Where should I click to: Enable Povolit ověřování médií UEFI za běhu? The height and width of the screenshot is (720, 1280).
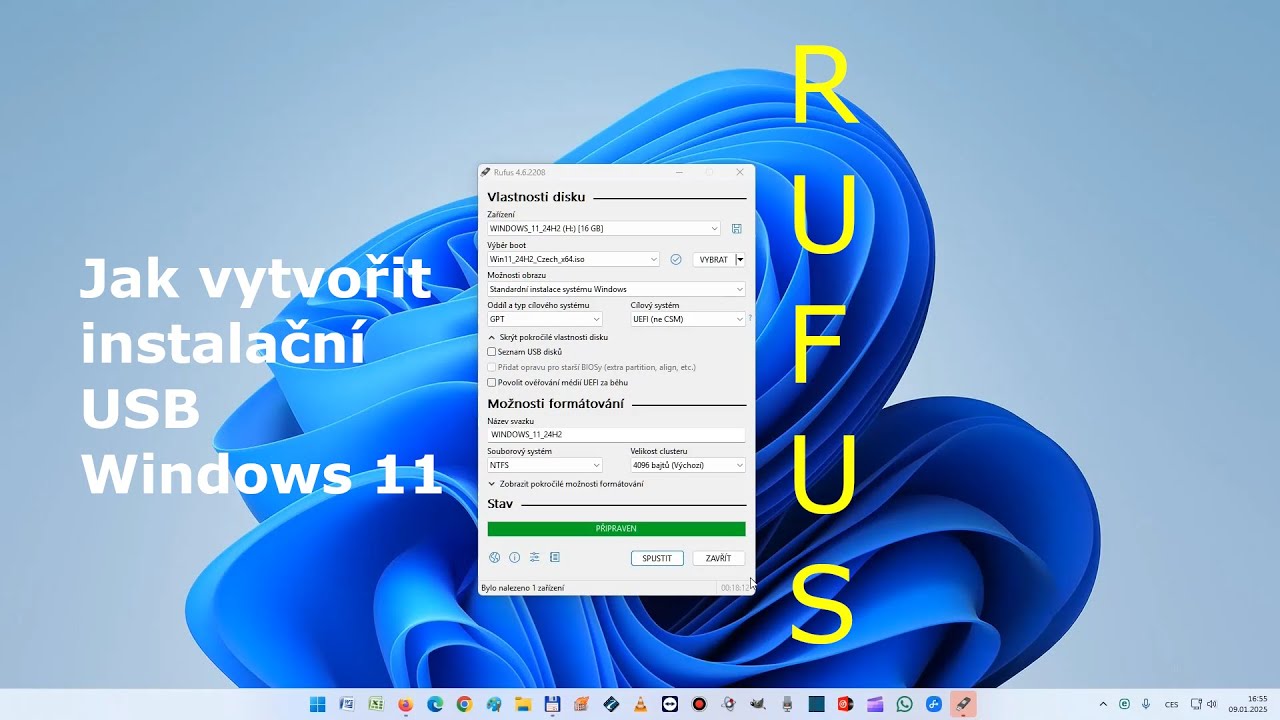491,382
